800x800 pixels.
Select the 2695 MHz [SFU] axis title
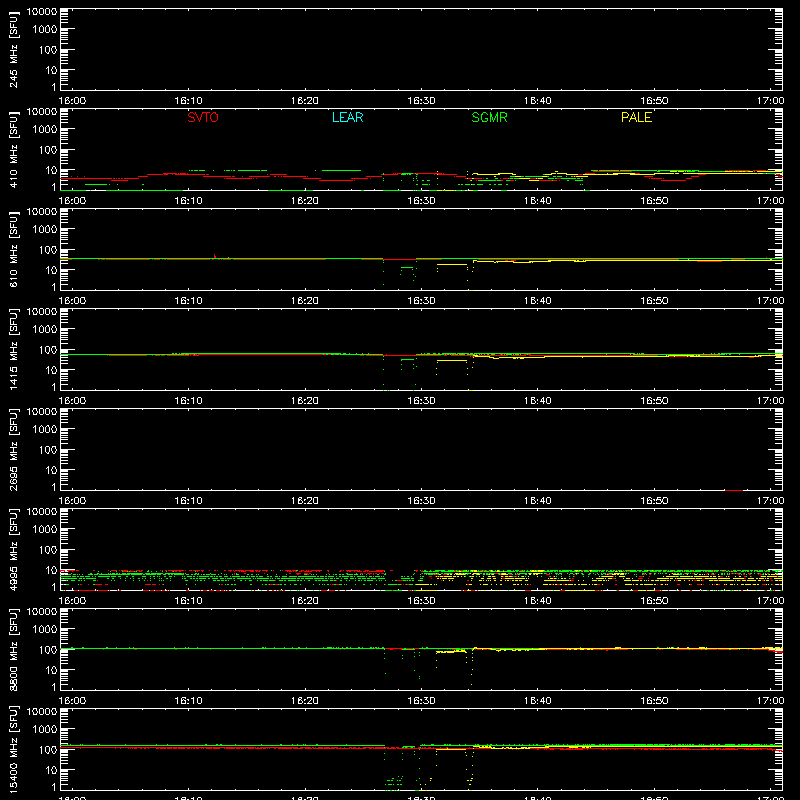[x=13, y=450]
